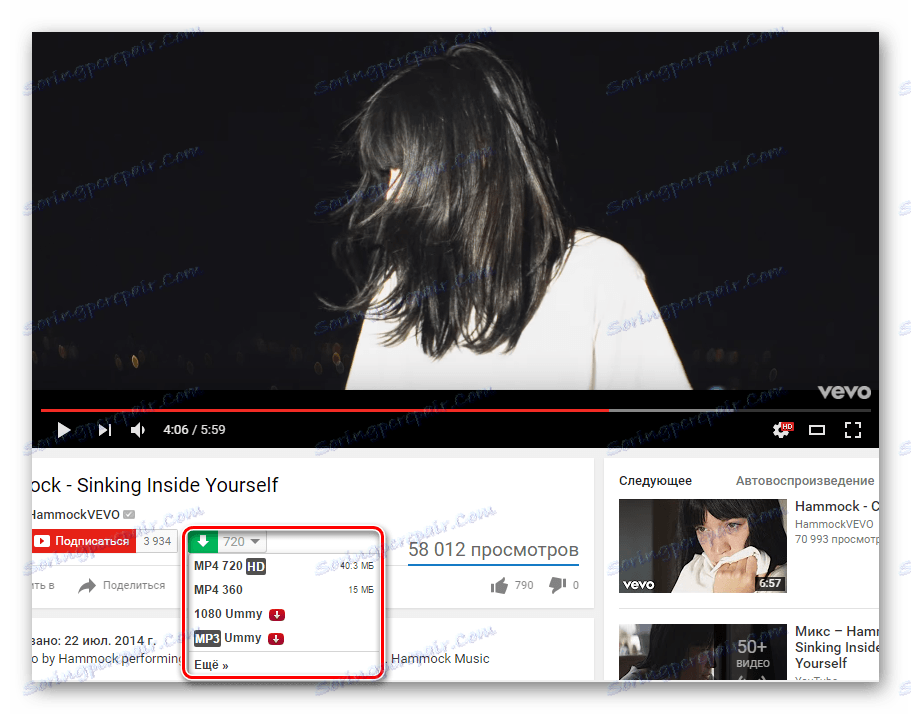
Task: Click the verified badge next to HammockVEVO
Action: click(x=129, y=514)
